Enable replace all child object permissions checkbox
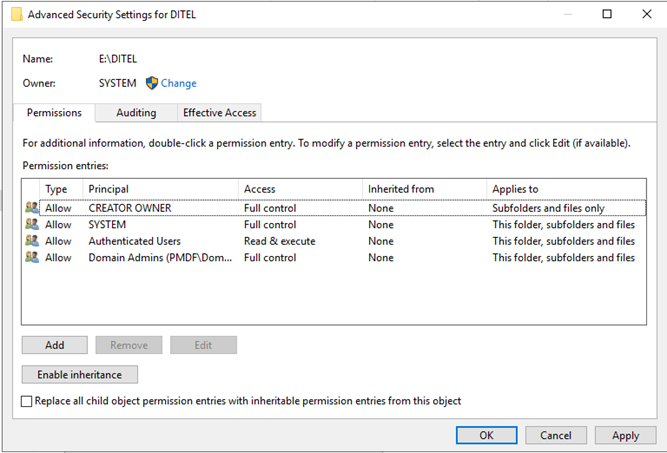667x453 pixels. 27,401
